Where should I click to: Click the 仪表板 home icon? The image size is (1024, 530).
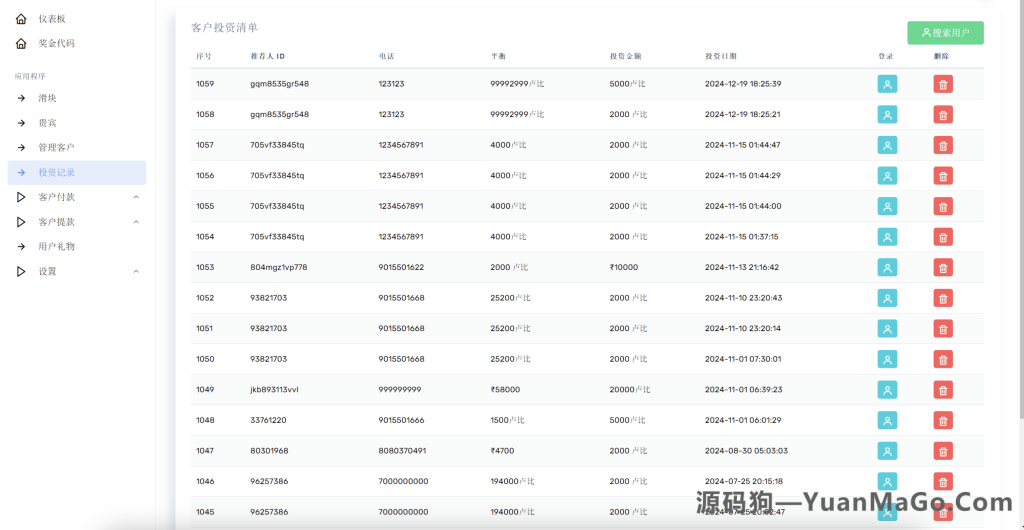(21, 19)
